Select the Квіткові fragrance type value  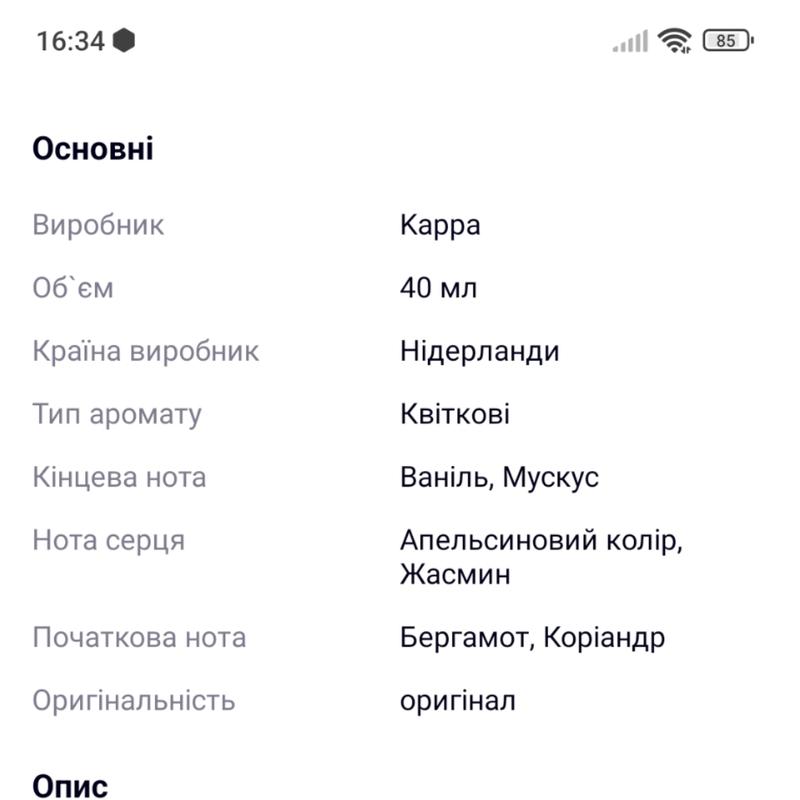(x=455, y=414)
